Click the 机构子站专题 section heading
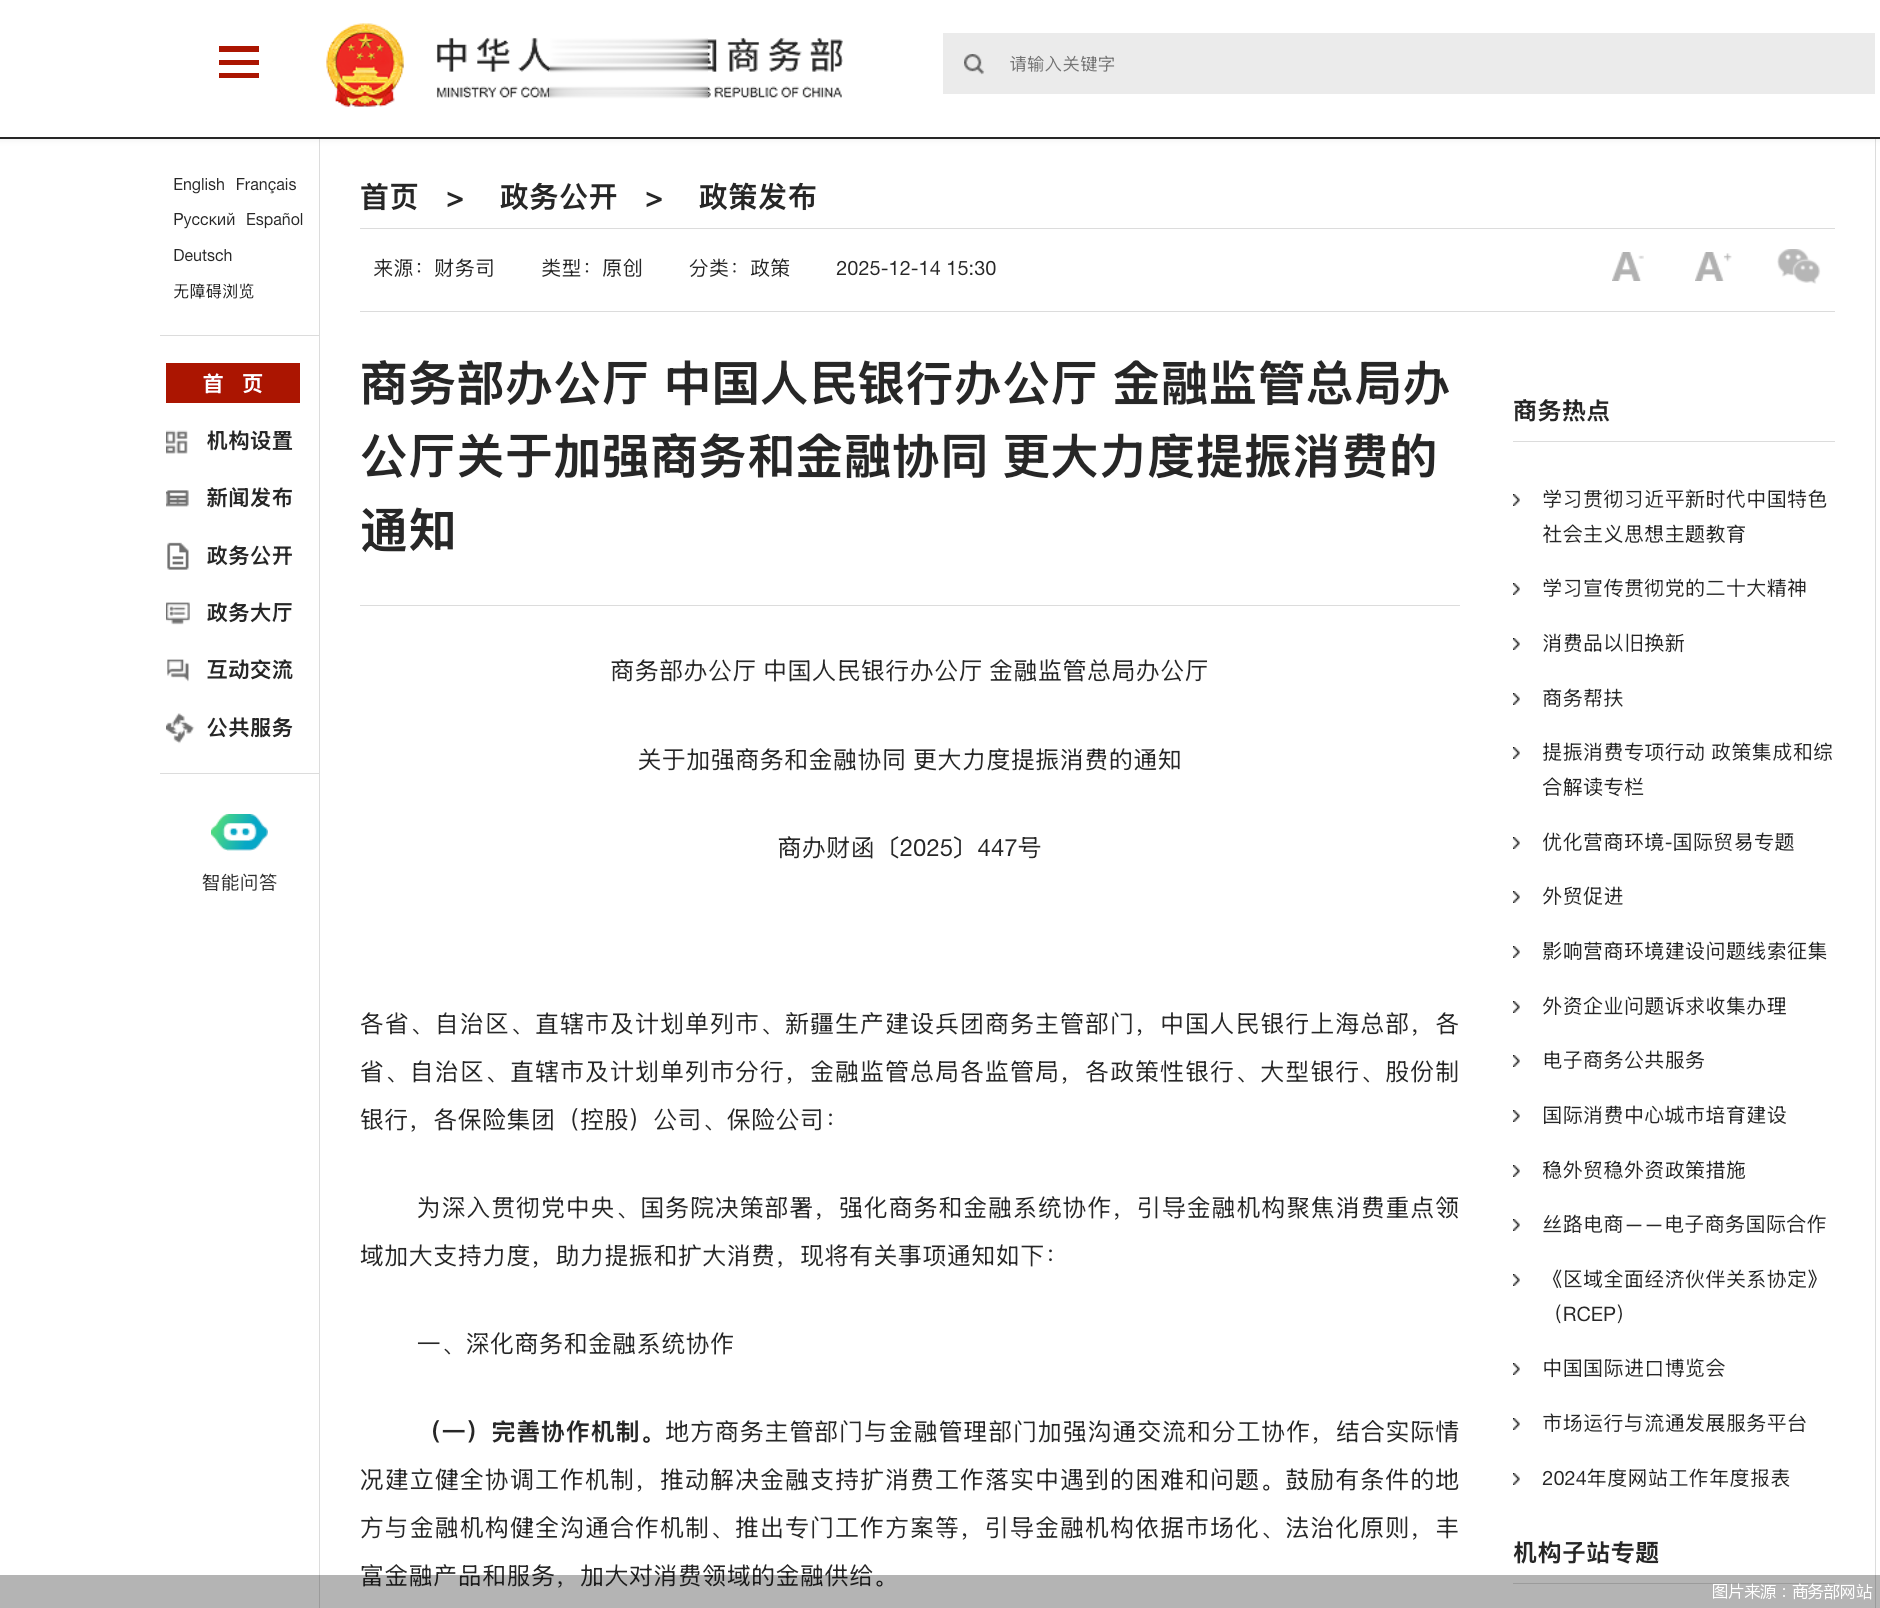1880x1608 pixels. [1586, 1553]
